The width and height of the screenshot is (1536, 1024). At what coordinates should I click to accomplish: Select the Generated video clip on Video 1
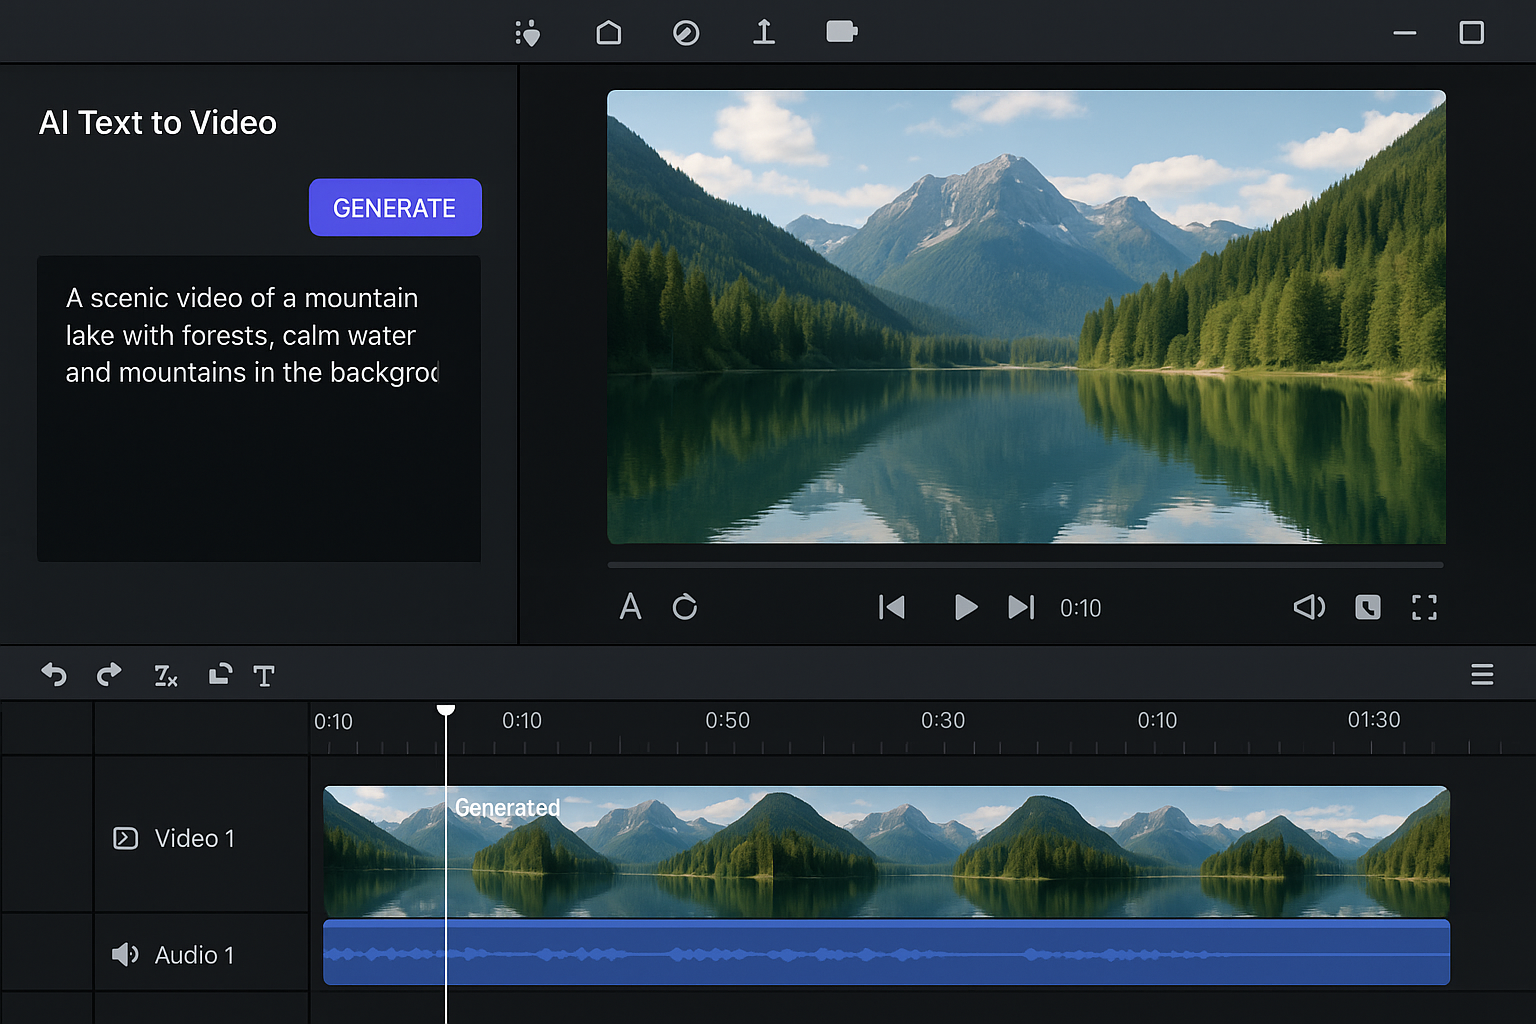(886, 852)
